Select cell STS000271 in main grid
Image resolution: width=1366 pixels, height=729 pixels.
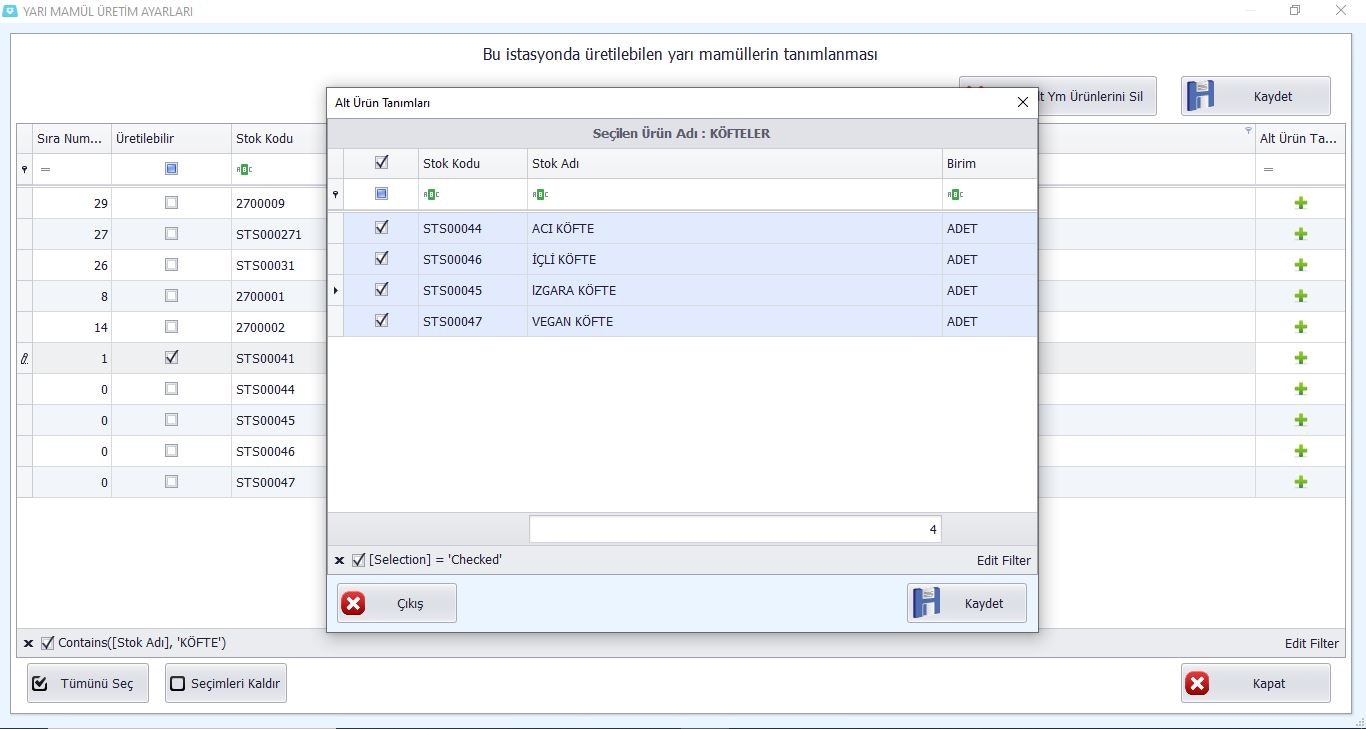pyautogui.click(x=279, y=234)
